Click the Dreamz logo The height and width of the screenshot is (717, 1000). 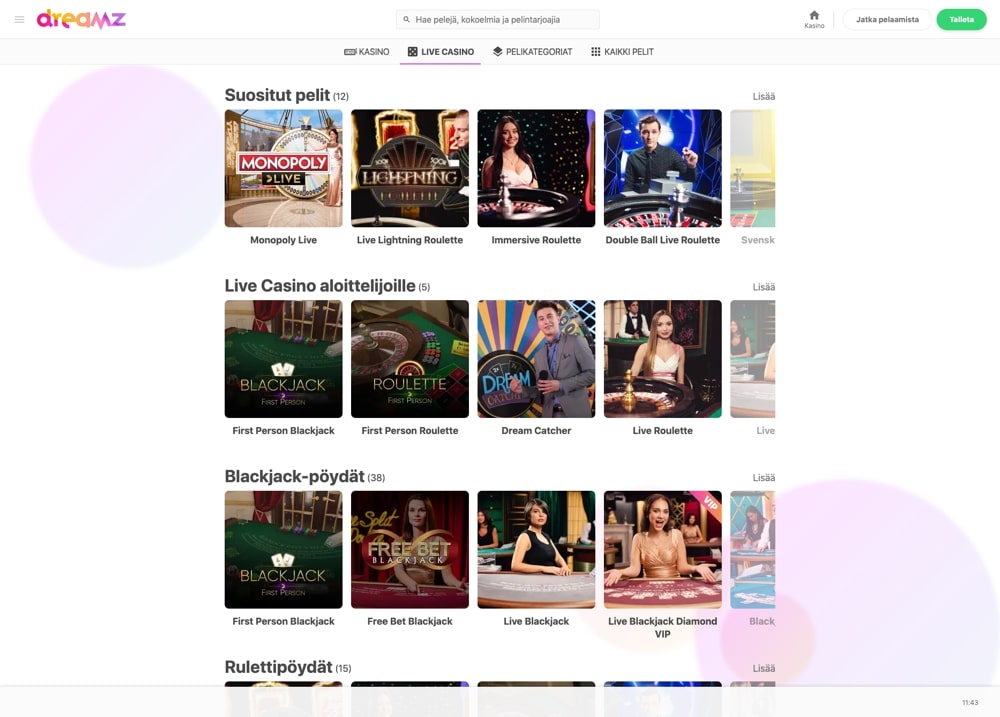point(81,19)
